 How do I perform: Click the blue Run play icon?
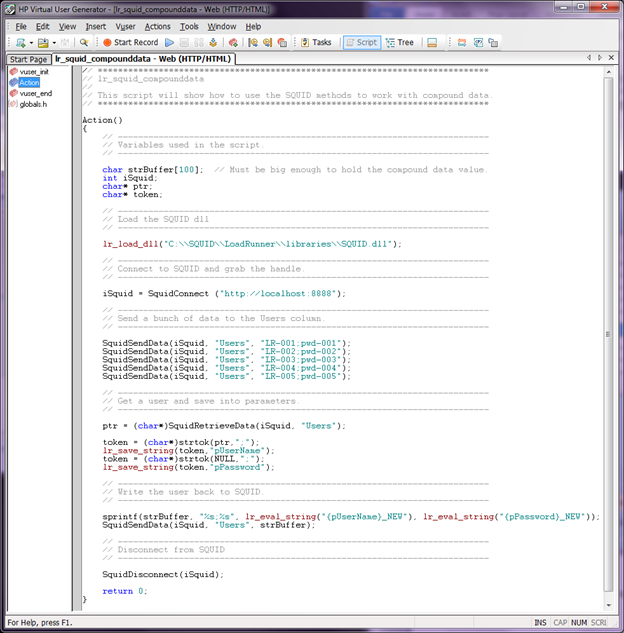(x=170, y=42)
